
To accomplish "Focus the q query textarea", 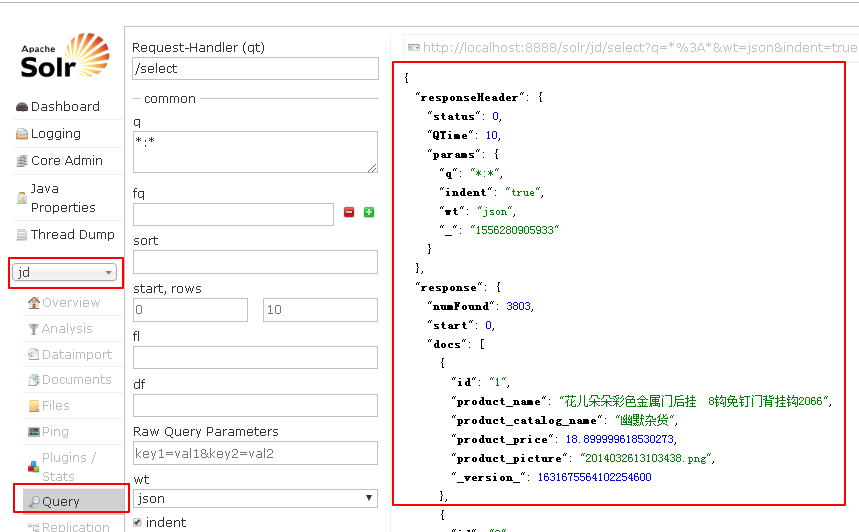I will click(x=255, y=152).
